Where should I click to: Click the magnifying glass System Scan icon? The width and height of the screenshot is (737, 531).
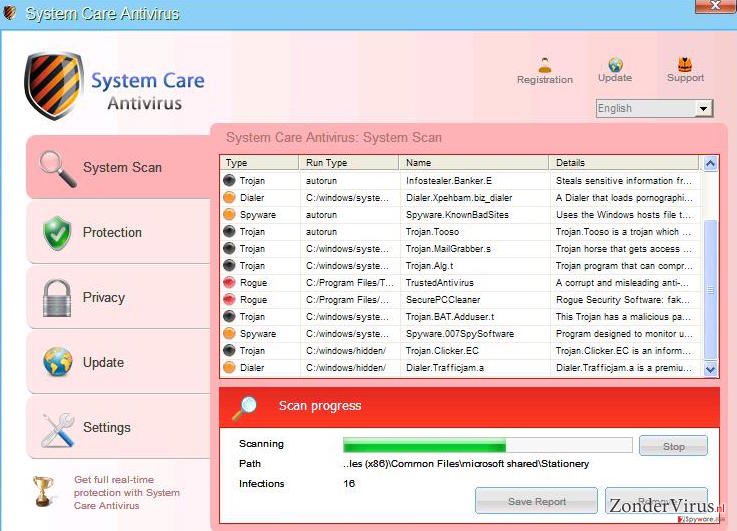(x=57, y=168)
